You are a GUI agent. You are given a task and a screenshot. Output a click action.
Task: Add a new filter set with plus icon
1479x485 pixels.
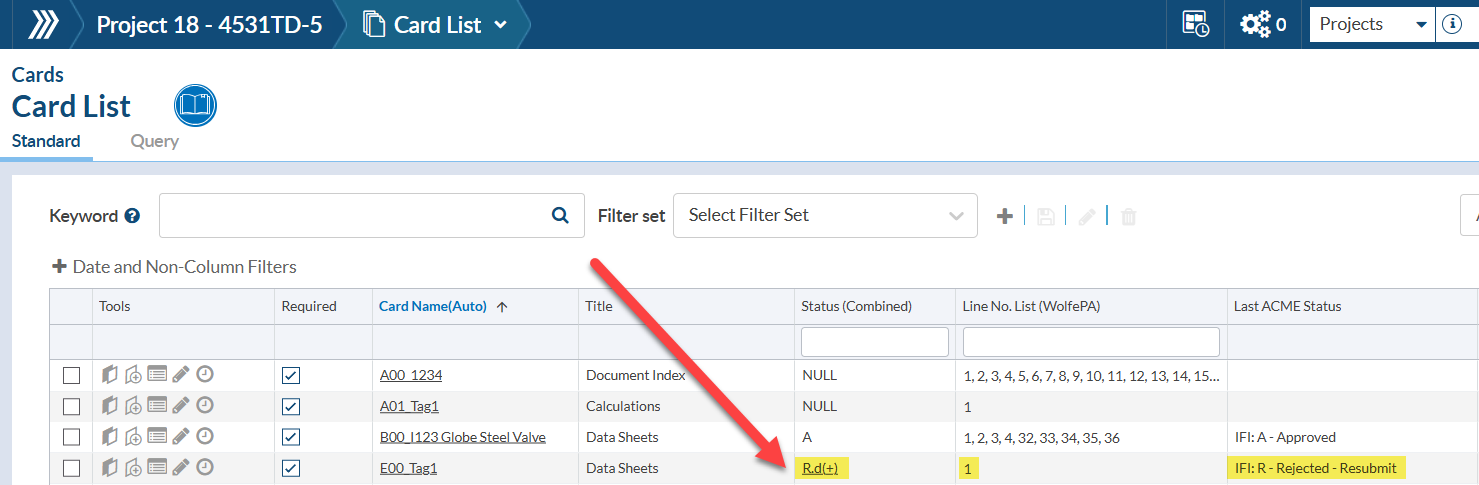click(x=1005, y=216)
